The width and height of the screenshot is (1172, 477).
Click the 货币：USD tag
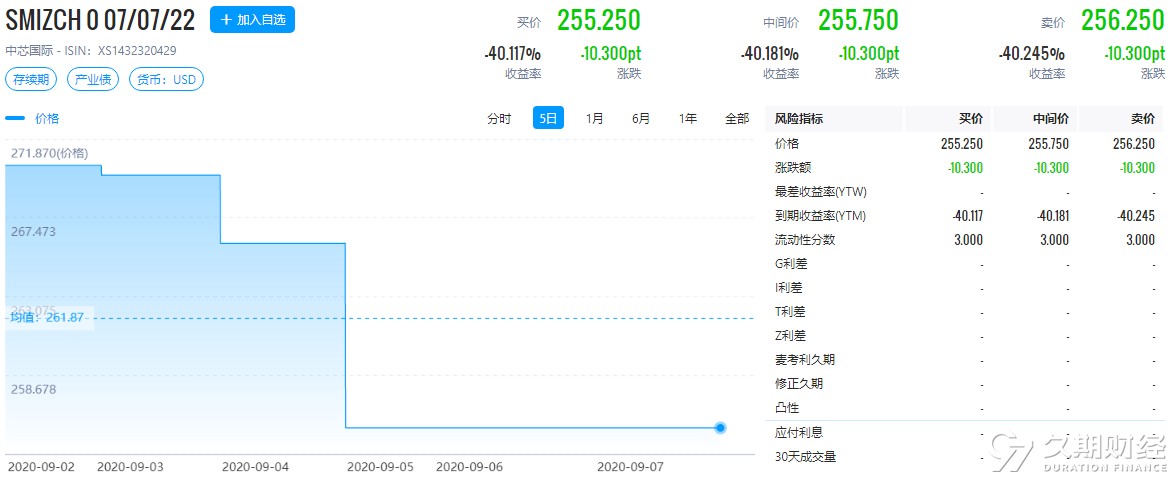166,79
